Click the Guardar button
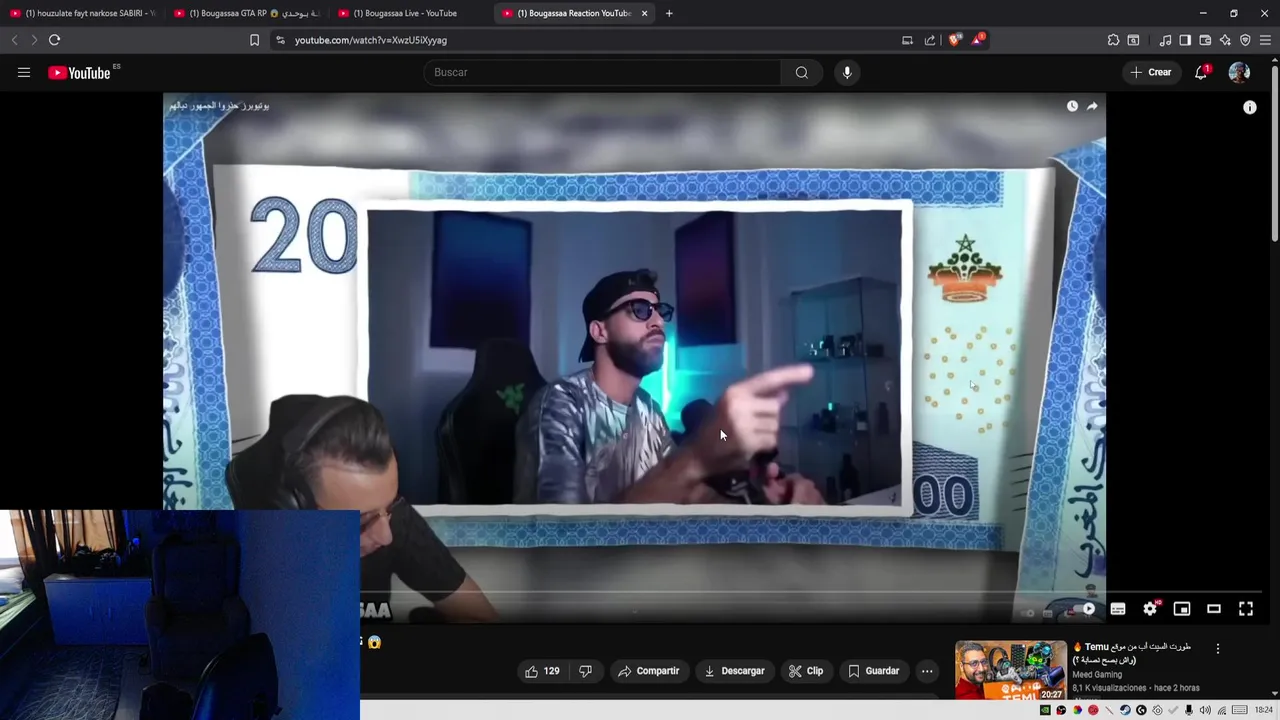1280x720 pixels. pos(874,671)
